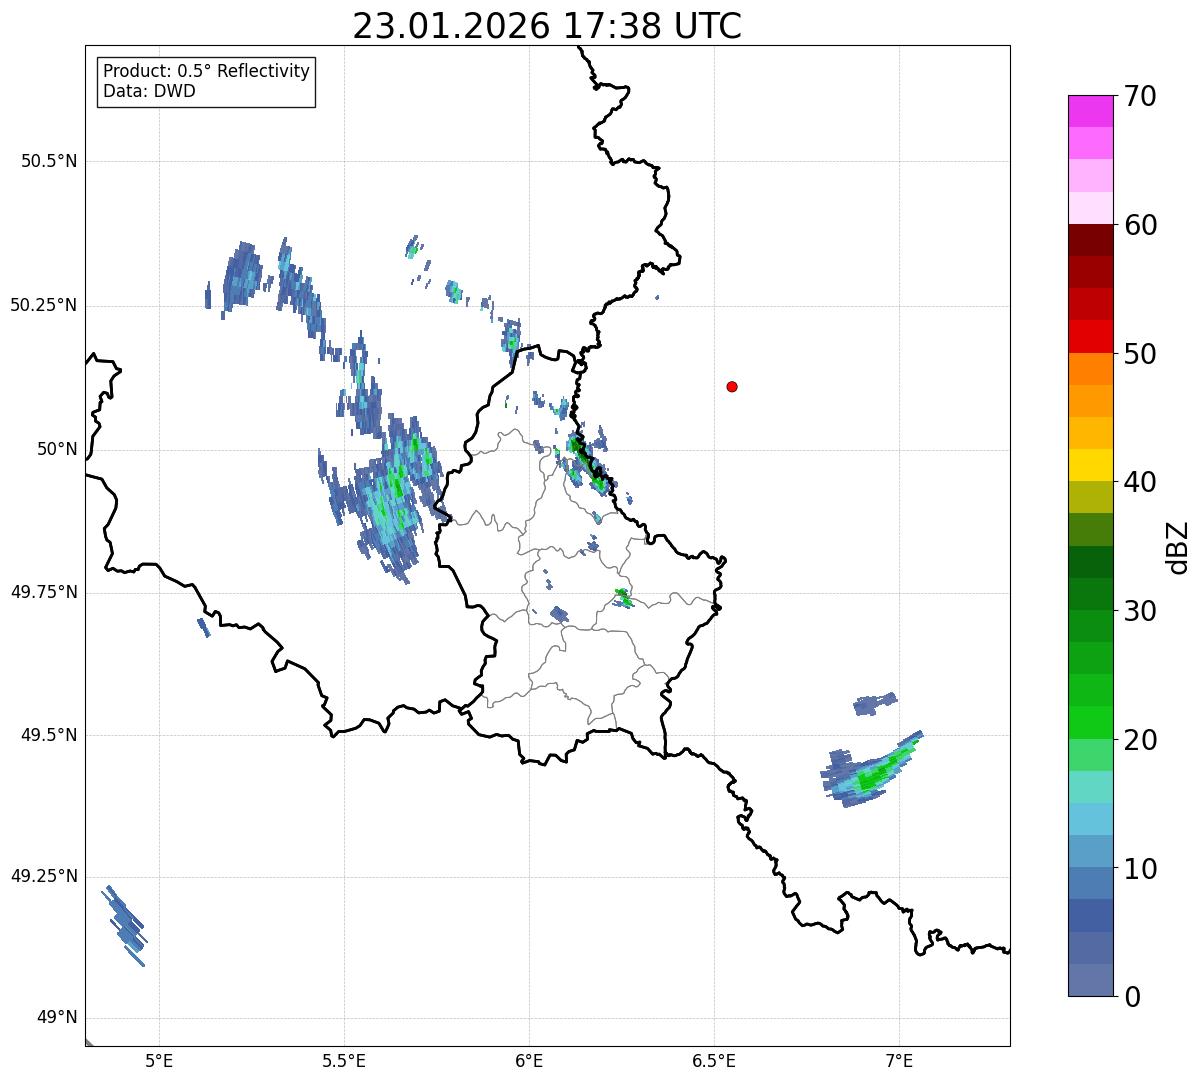Image resolution: width=1202 pixels, height=1081 pixels.
Task: Pick the bright red swatch just above 50 dBZ
Action: (x=1090, y=337)
